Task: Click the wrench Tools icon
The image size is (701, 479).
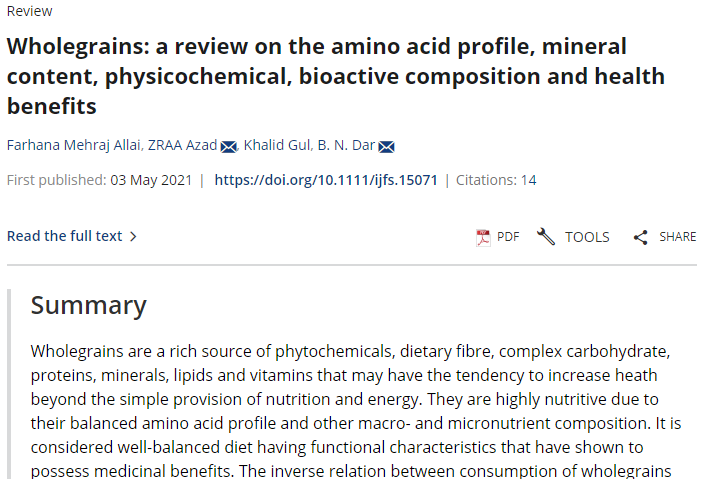Action: point(546,237)
